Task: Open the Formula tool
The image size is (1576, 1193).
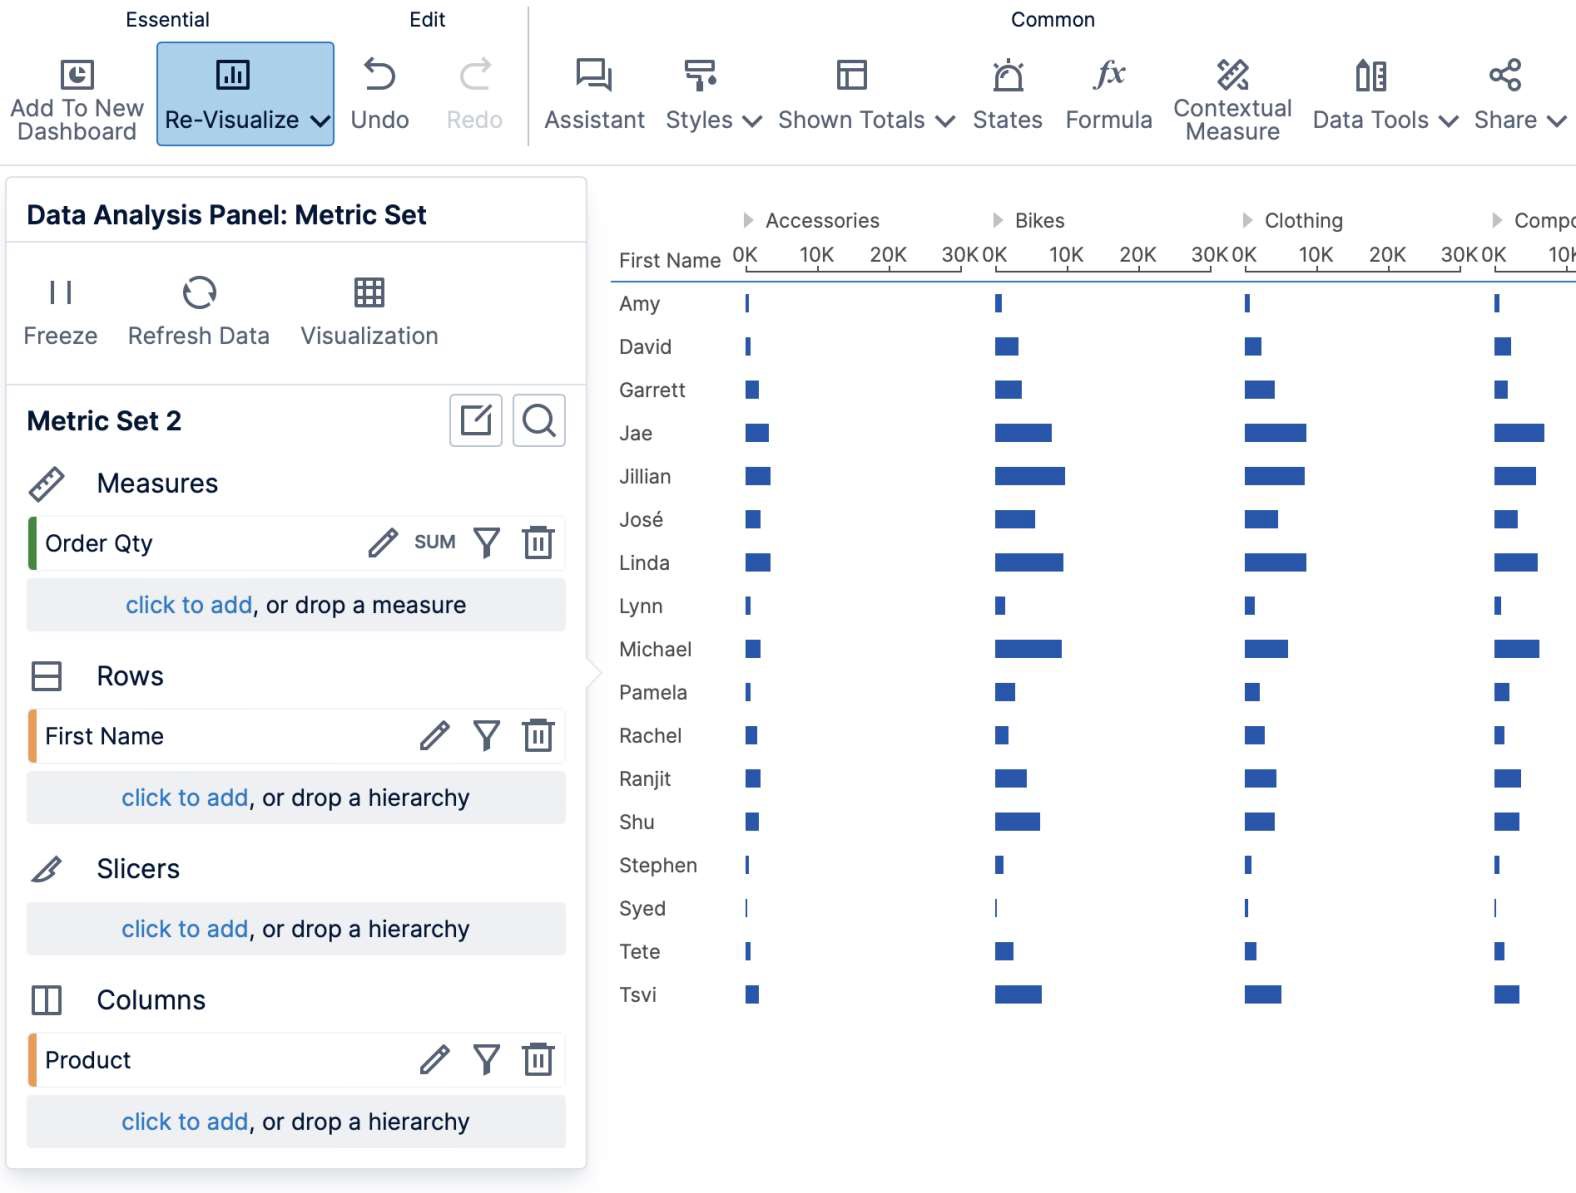Action: (x=1109, y=75)
